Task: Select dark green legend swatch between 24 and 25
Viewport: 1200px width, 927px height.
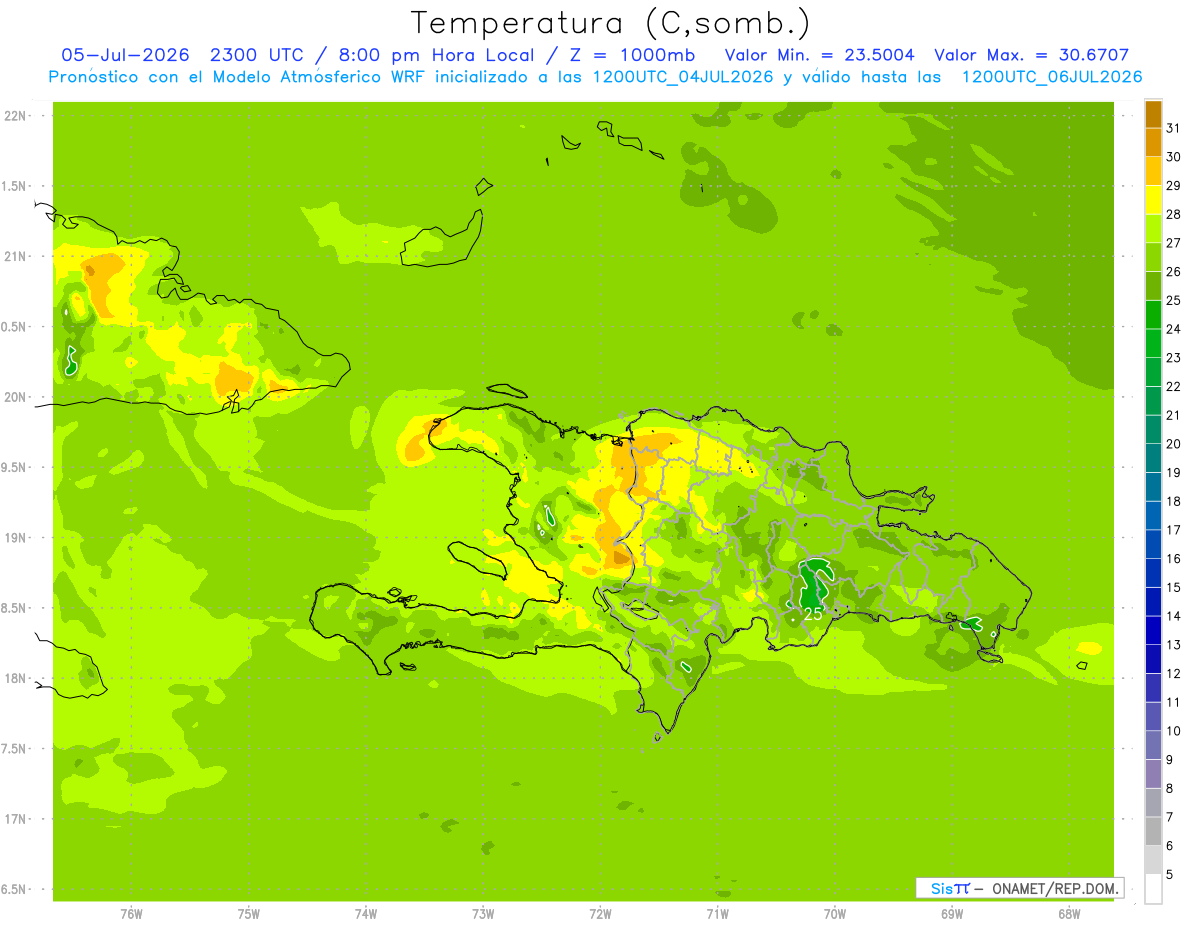Action: click(x=1153, y=315)
